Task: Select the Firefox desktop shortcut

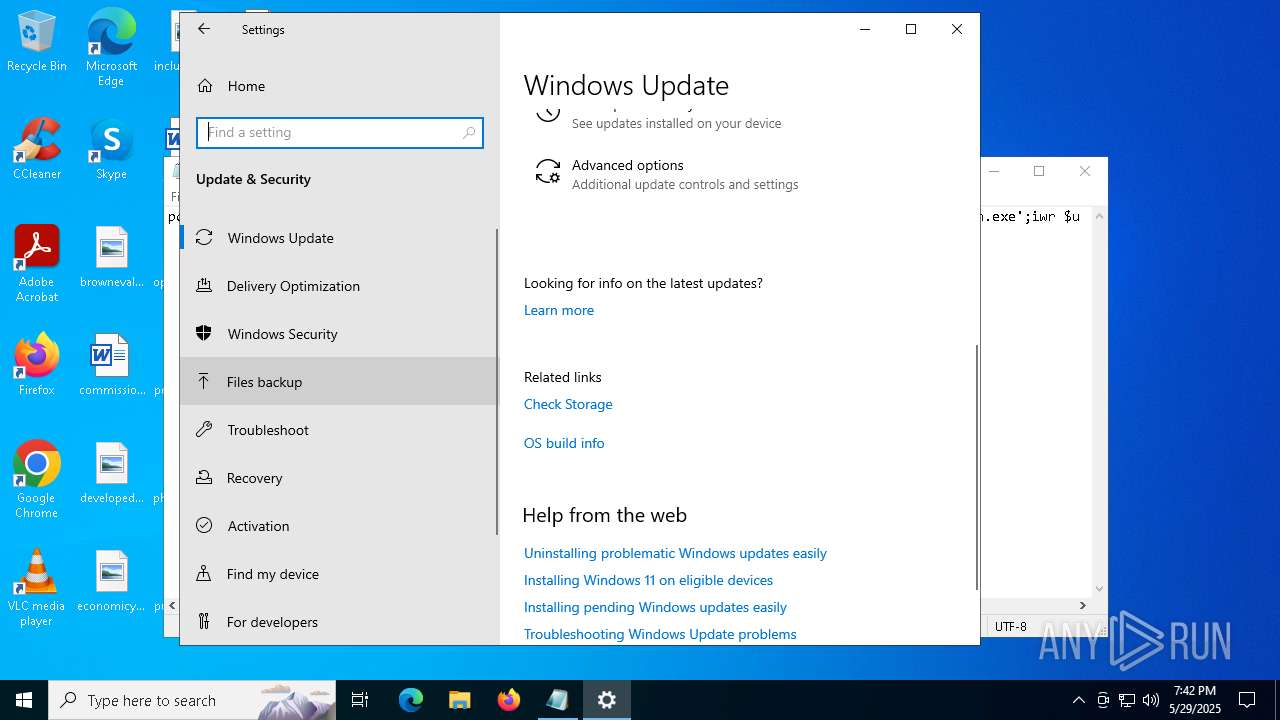Action: (x=37, y=366)
